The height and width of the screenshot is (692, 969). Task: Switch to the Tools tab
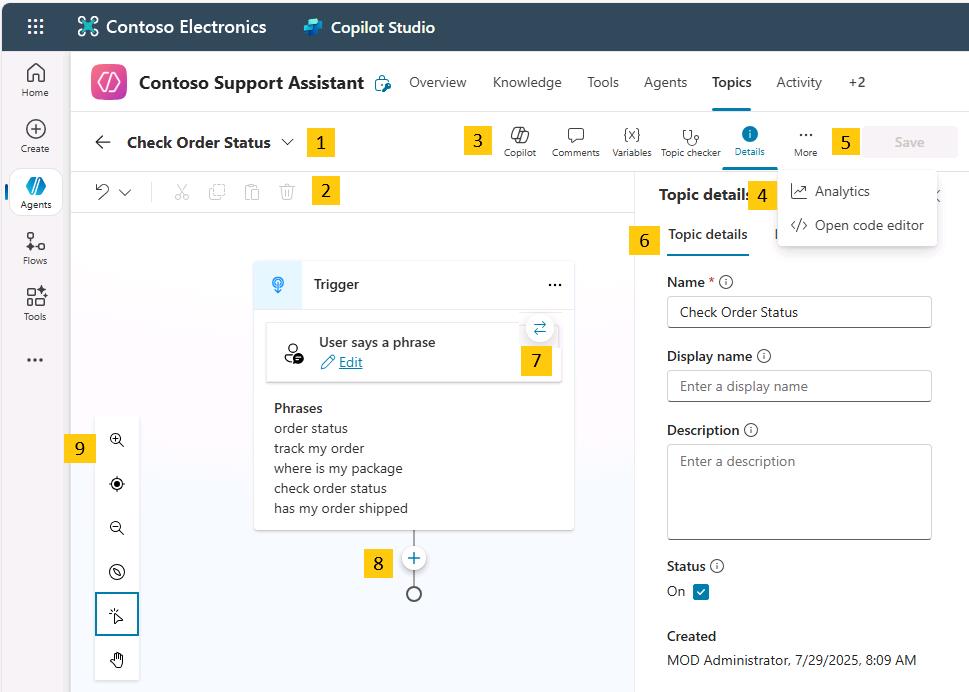603,82
